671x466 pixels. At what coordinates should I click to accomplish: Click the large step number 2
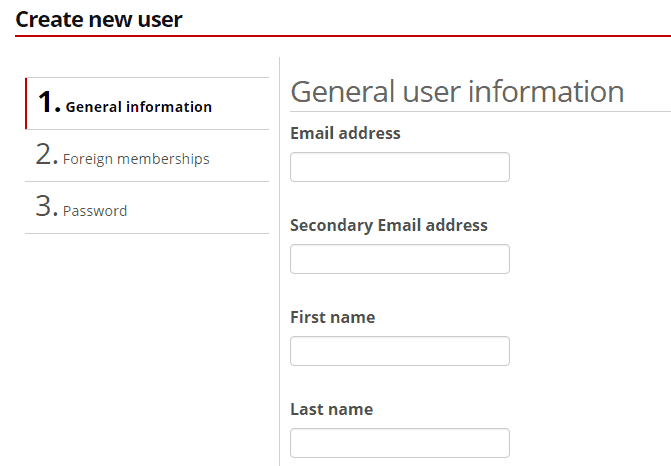(x=47, y=155)
